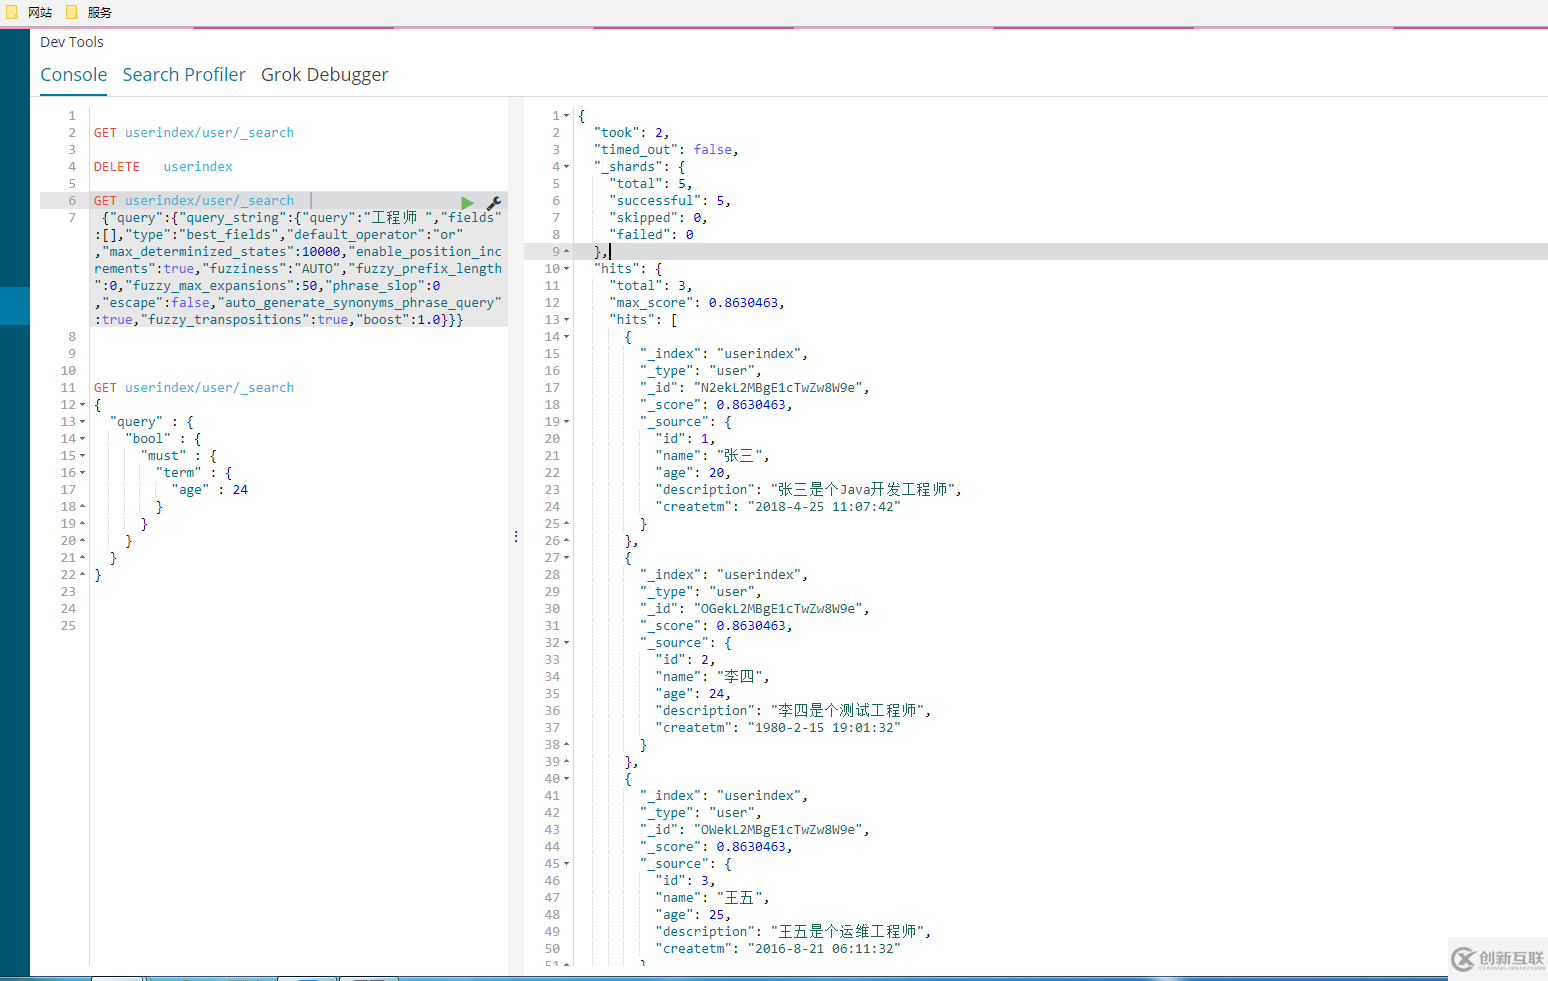Screen dimensions: 1548x981
Task: Collapse the "query" block at editor line 13
Action: click(82, 422)
